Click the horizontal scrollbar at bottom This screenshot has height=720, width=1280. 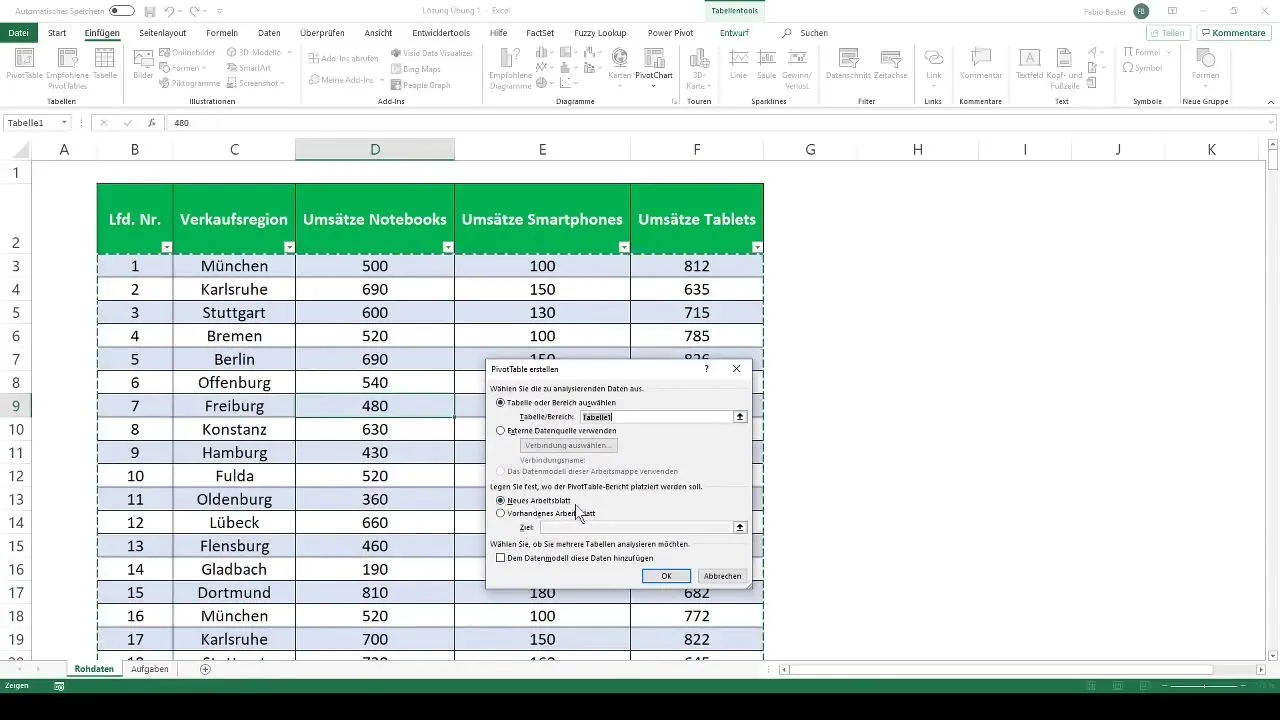(1000, 669)
